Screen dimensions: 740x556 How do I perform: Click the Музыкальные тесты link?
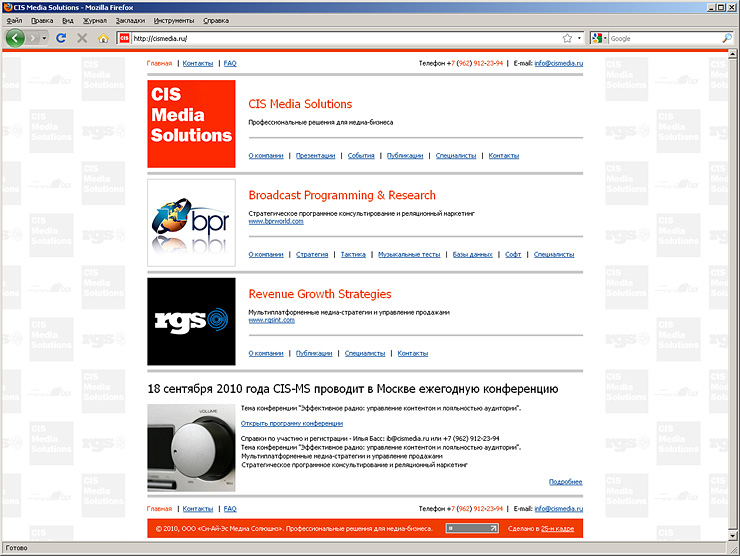click(408, 254)
